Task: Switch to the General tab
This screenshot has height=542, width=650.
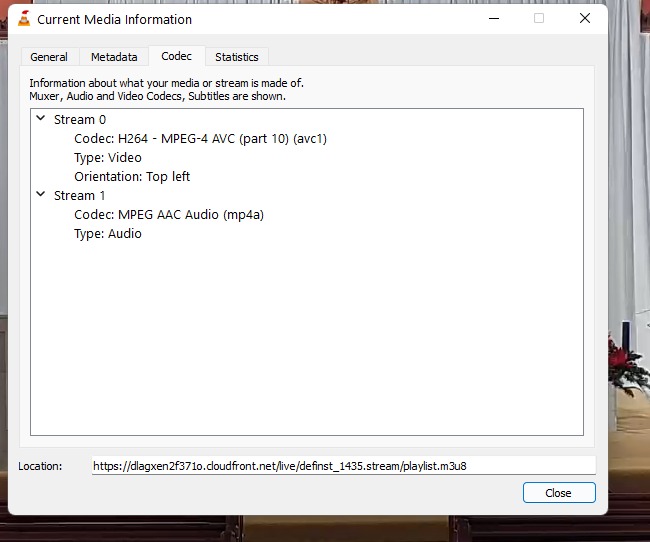Action: tap(49, 57)
